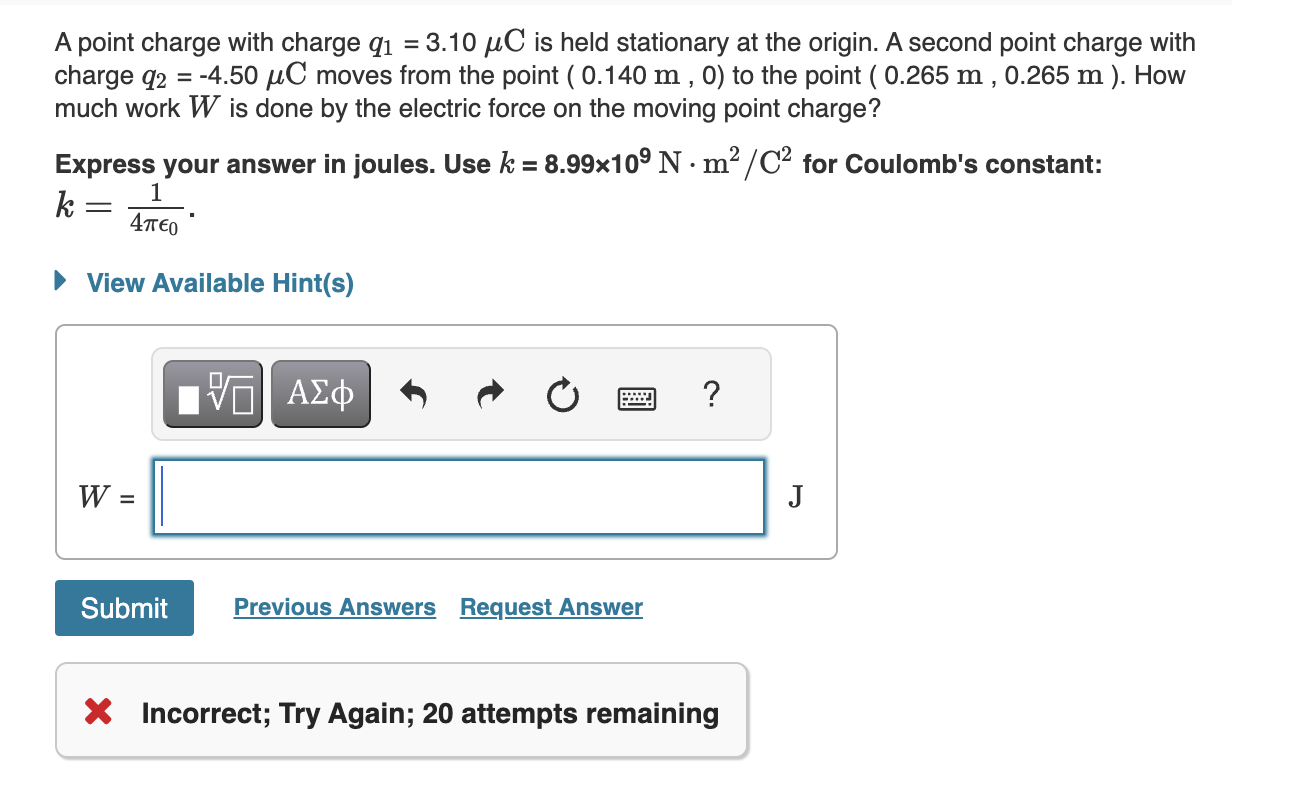
Task: Submit the answer
Action: point(124,607)
